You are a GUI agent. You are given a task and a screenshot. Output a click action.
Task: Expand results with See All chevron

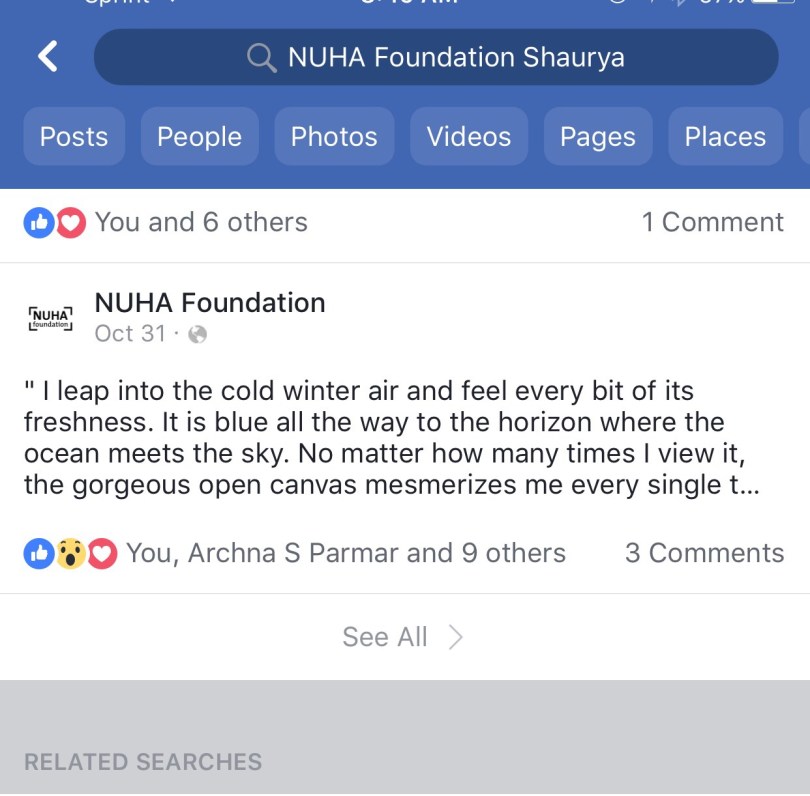pyautogui.click(x=455, y=637)
